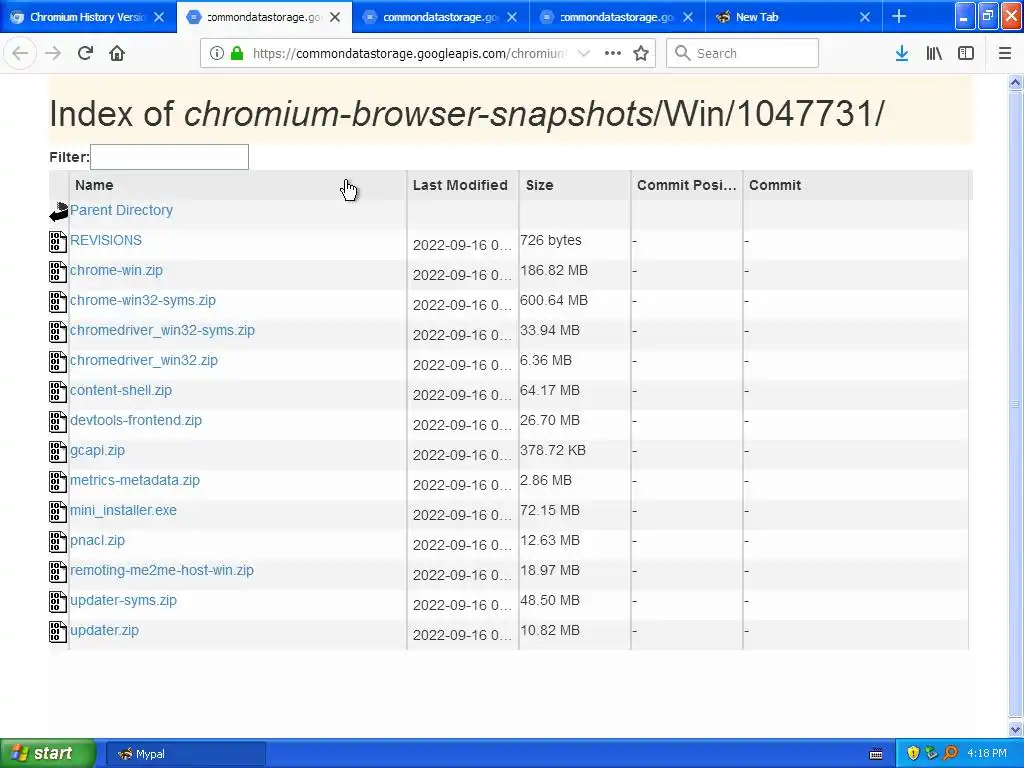Image resolution: width=1024 pixels, height=768 pixels.
Task: Select Mypal in the taskbar
Action: tap(185, 754)
